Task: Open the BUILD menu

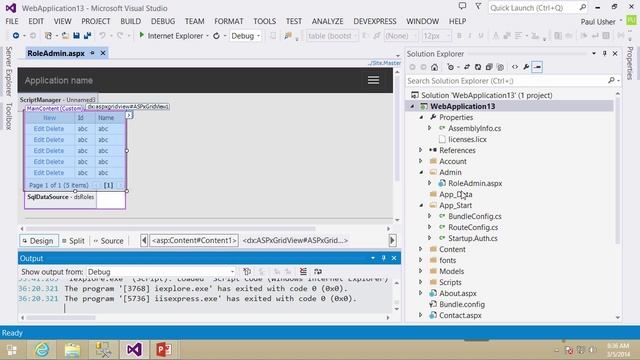Action: (x=131, y=21)
